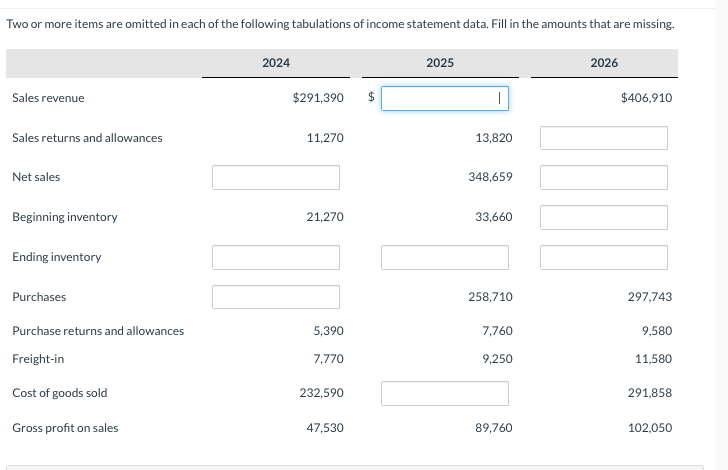The width and height of the screenshot is (728, 470).
Task: Click the 2025 column header
Action: pyautogui.click(x=440, y=63)
